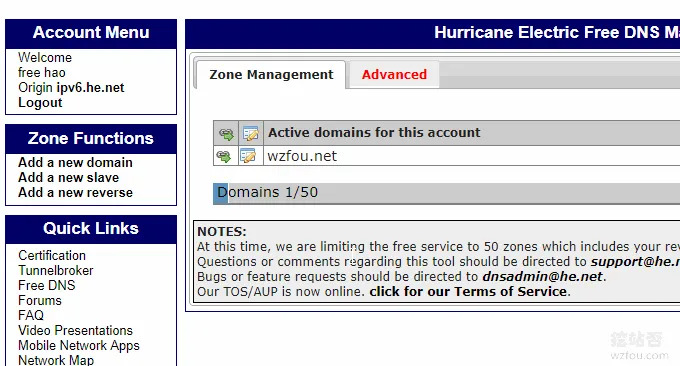
Task: Open the Advanced tab
Action: click(394, 75)
